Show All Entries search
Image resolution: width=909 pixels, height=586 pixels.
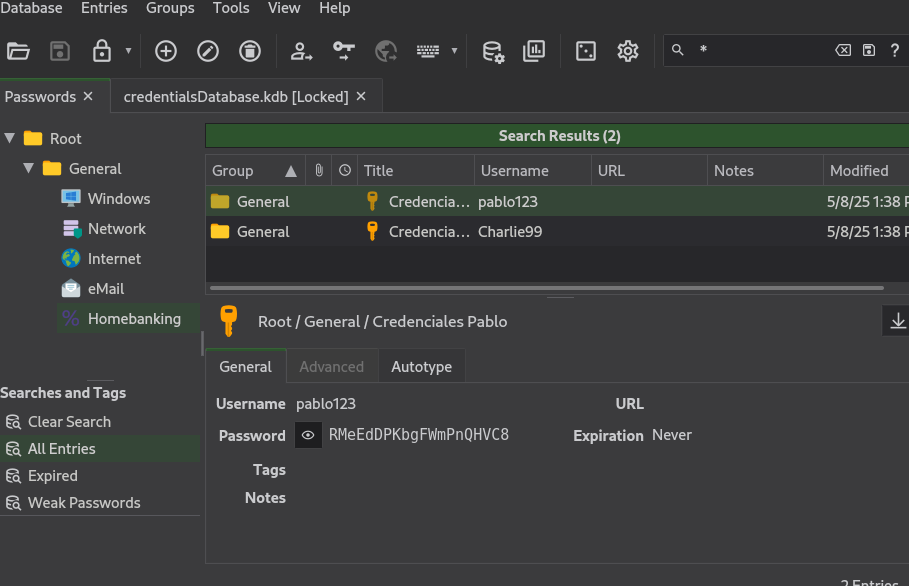pos(100,449)
